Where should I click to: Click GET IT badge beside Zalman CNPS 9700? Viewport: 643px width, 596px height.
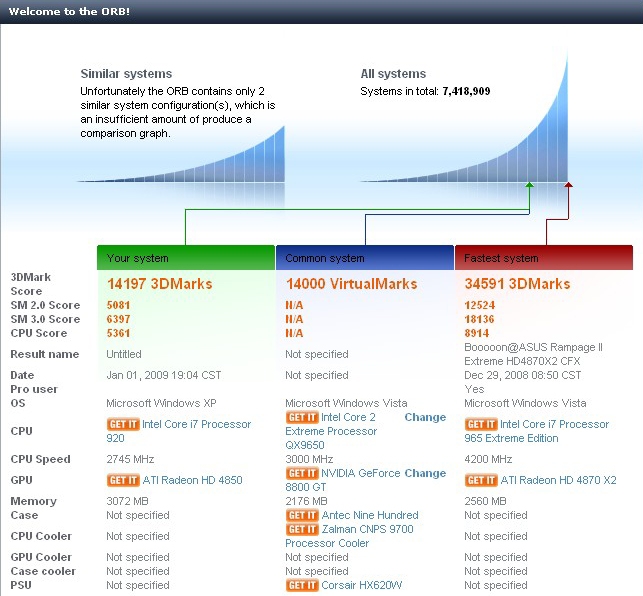pos(302,529)
